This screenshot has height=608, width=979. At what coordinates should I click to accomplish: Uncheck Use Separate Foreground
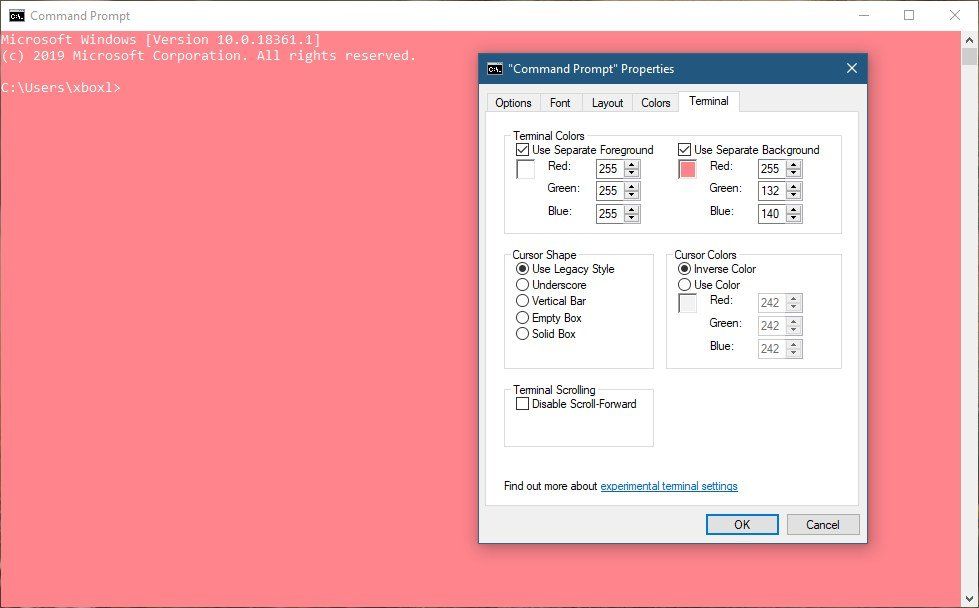[521, 150]
